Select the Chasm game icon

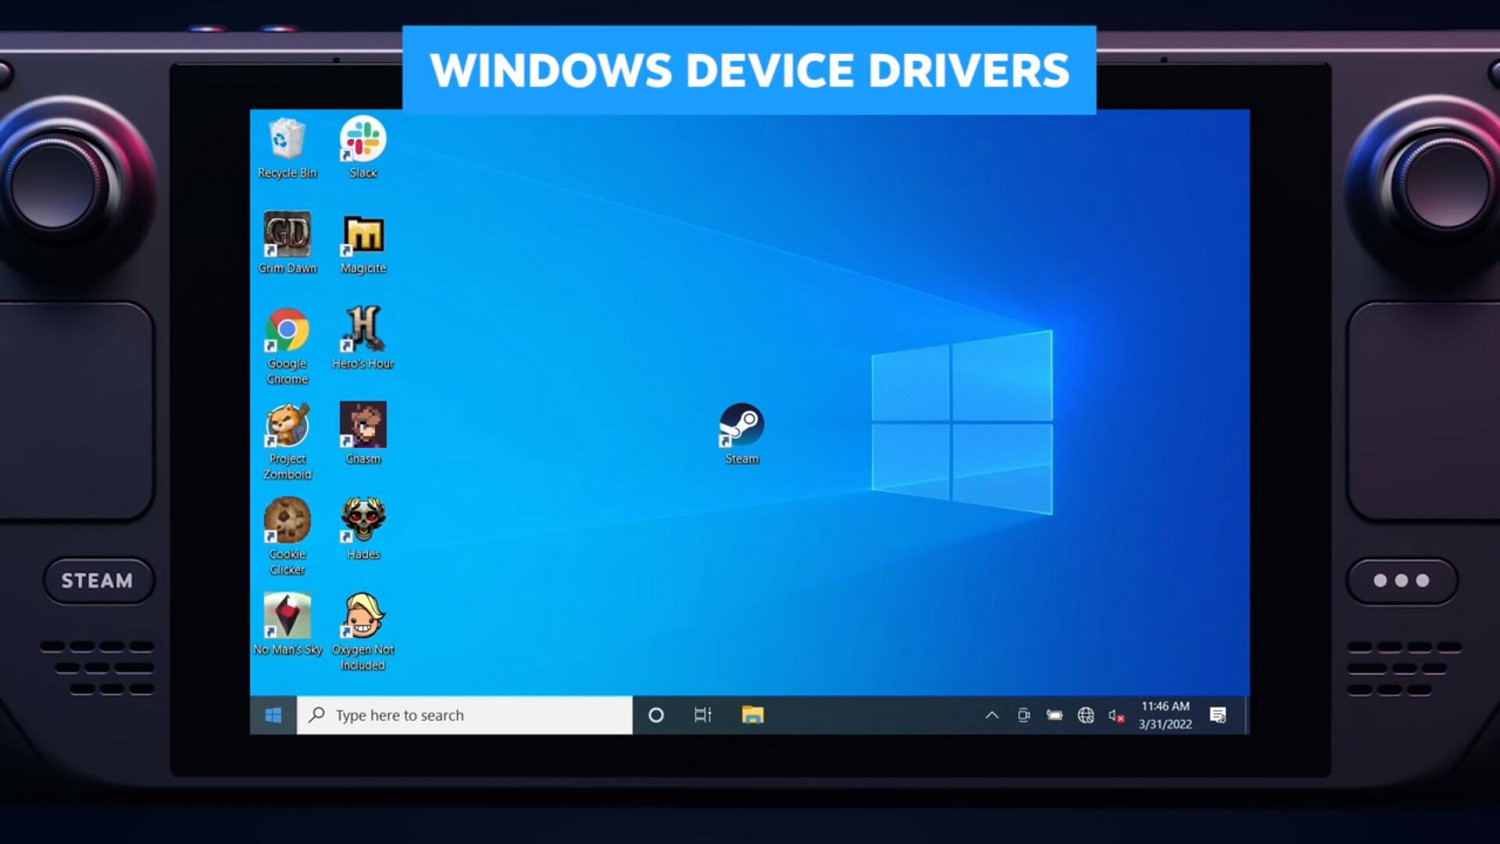pos(363,427)
